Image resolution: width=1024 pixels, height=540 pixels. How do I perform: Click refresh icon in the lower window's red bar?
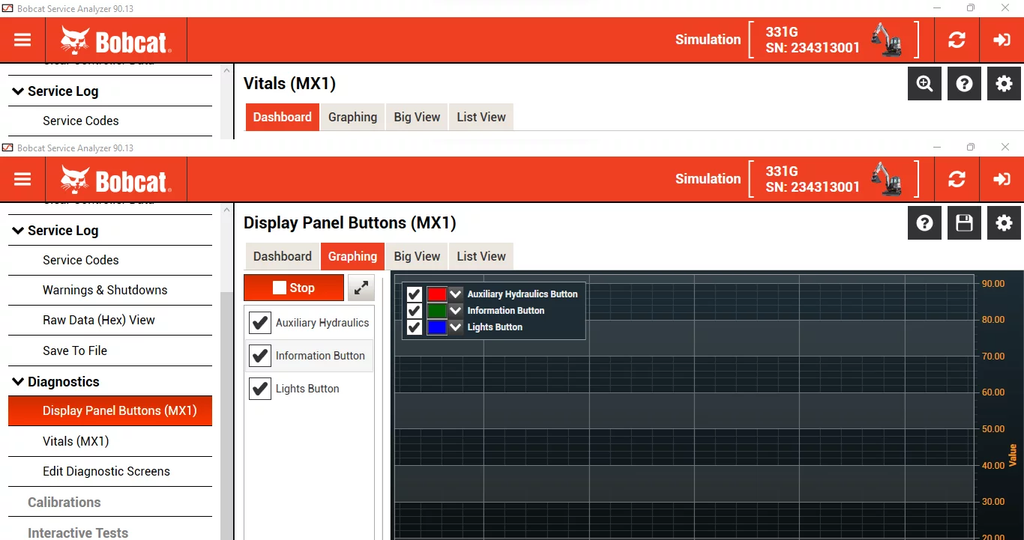pyautogui.click(x=957, y=180)
